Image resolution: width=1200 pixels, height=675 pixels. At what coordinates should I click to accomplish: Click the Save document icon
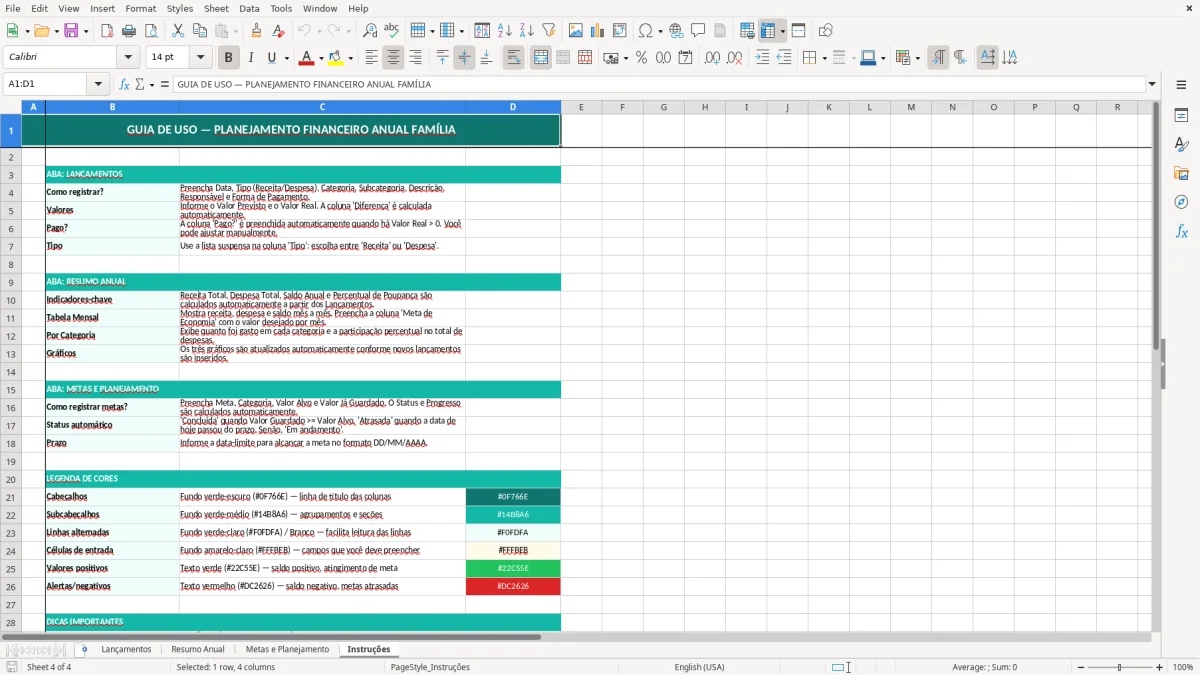click(x=71, y=31)
